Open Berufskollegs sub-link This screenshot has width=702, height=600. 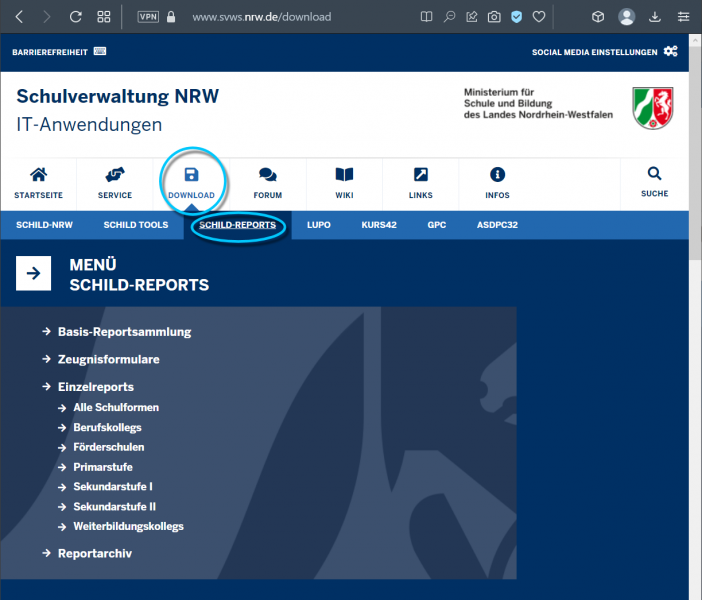(x=107, y=428)
